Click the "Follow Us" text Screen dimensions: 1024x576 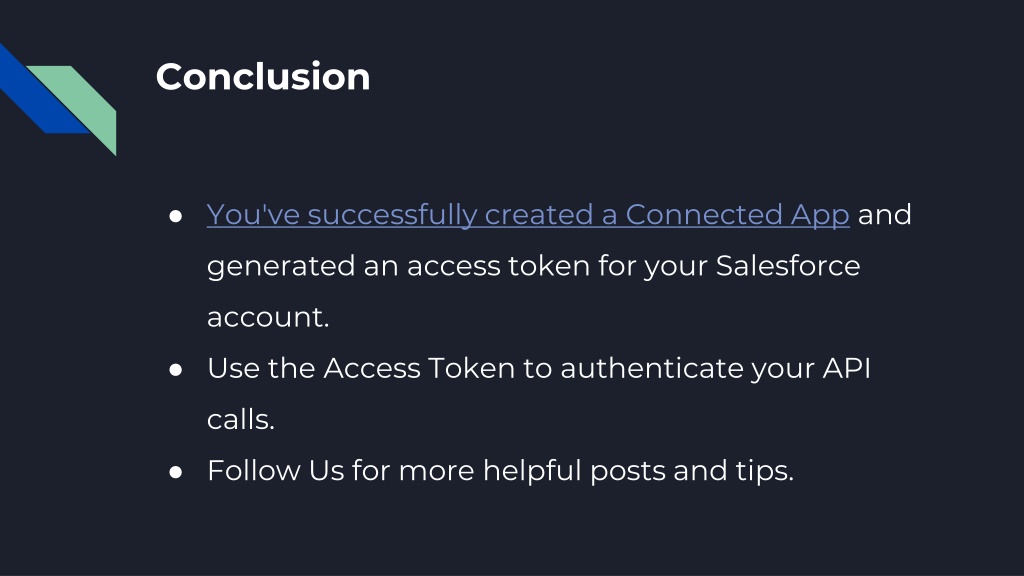coord(276,470)
